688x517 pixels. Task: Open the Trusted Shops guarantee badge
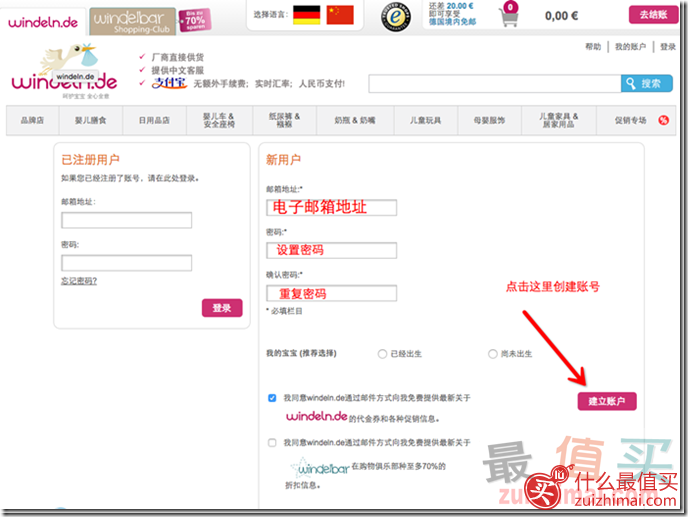tap(396, 17)
